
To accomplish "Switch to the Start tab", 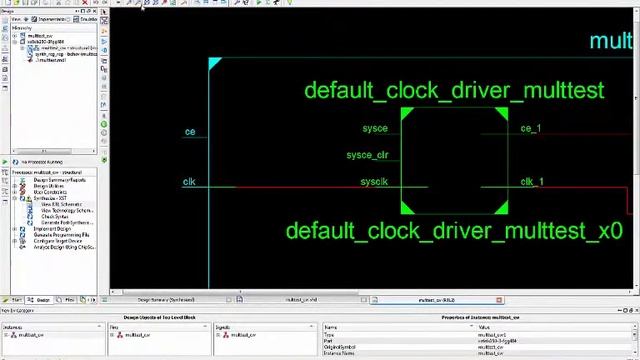I will (12, 300).
